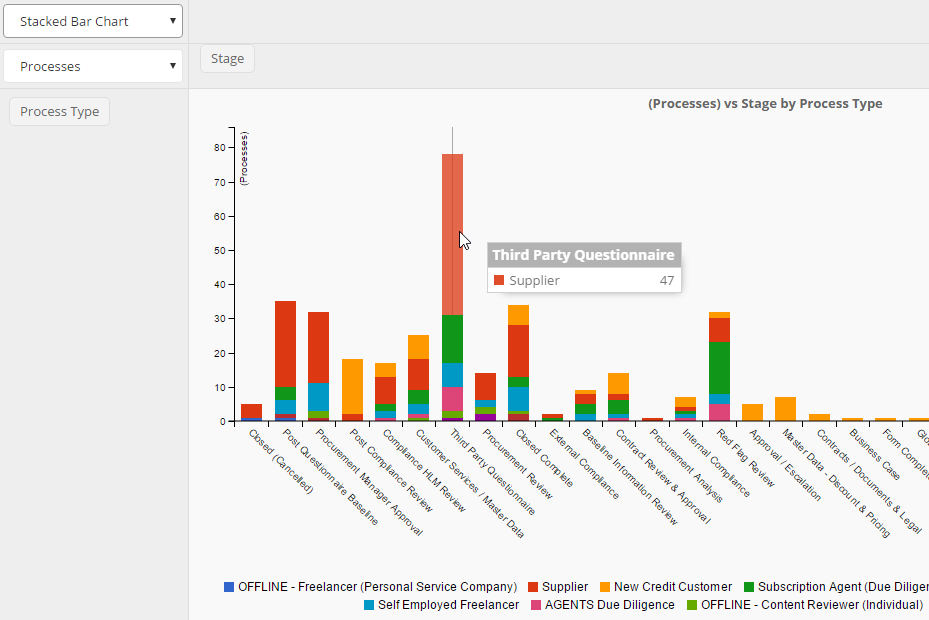Open the Processes aggregator dropdown
The width and height of the screenshot is (929, 620).
click(93, 66)
